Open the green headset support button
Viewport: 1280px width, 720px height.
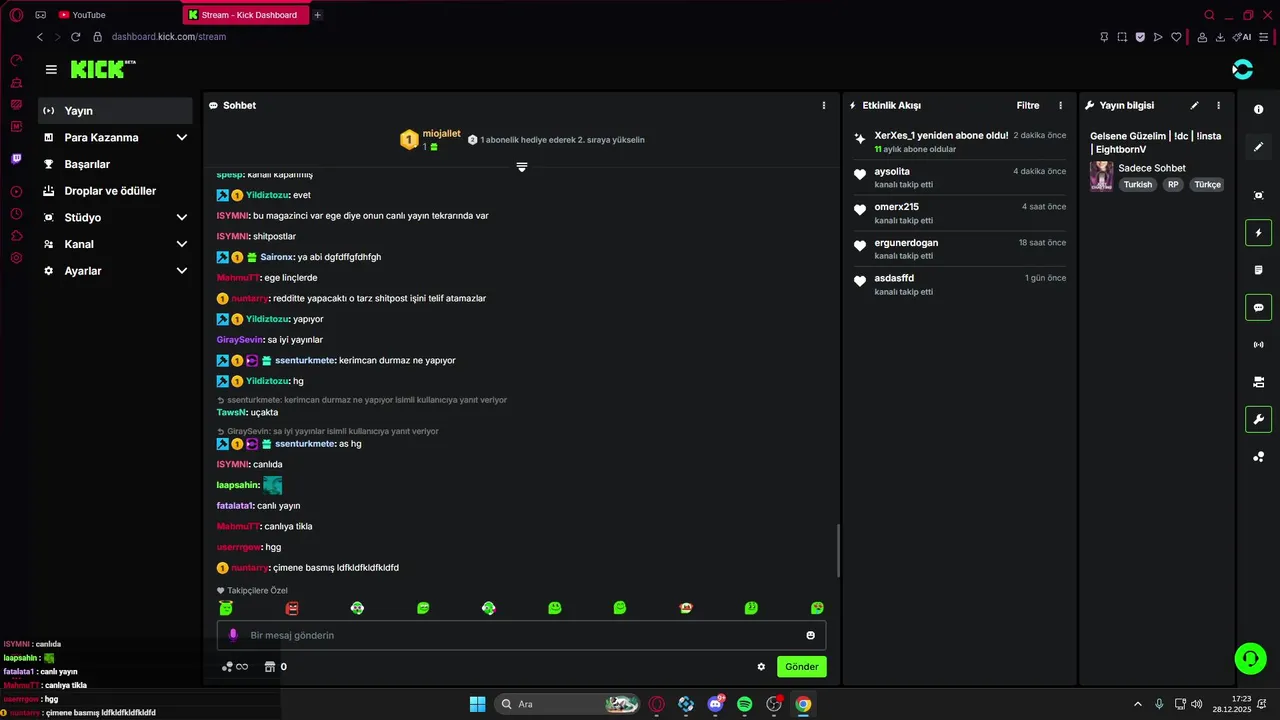pos(1250,658)
